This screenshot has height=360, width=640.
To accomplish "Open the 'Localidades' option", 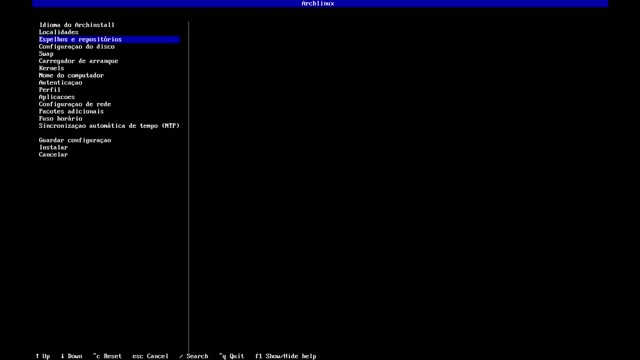I will (x=58, y=32).
